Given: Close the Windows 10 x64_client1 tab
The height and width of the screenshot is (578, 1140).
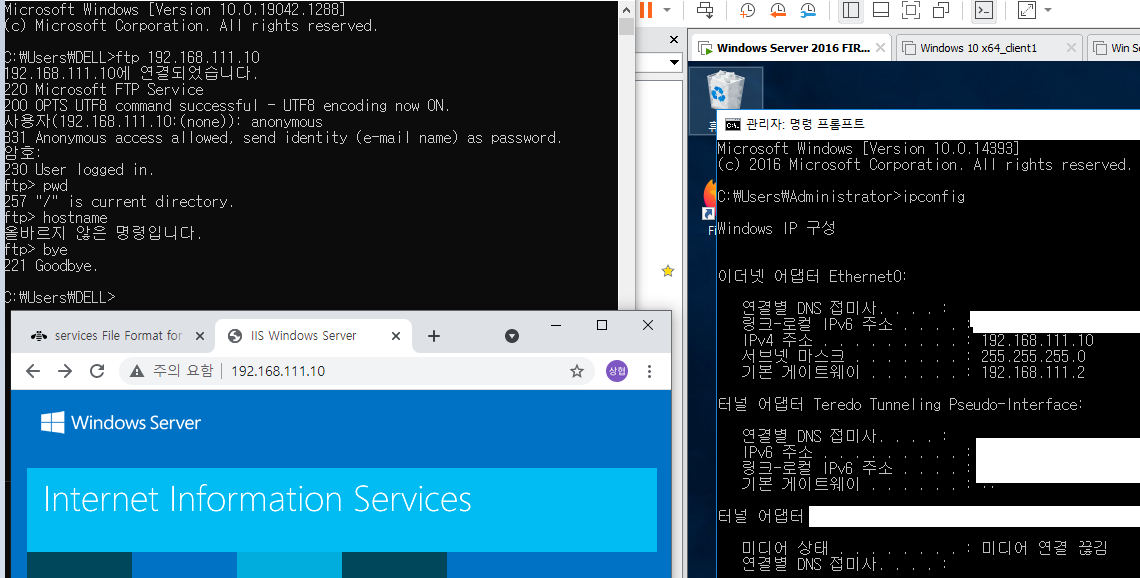Looking at the screenshot, I should tap(1071, 48).
